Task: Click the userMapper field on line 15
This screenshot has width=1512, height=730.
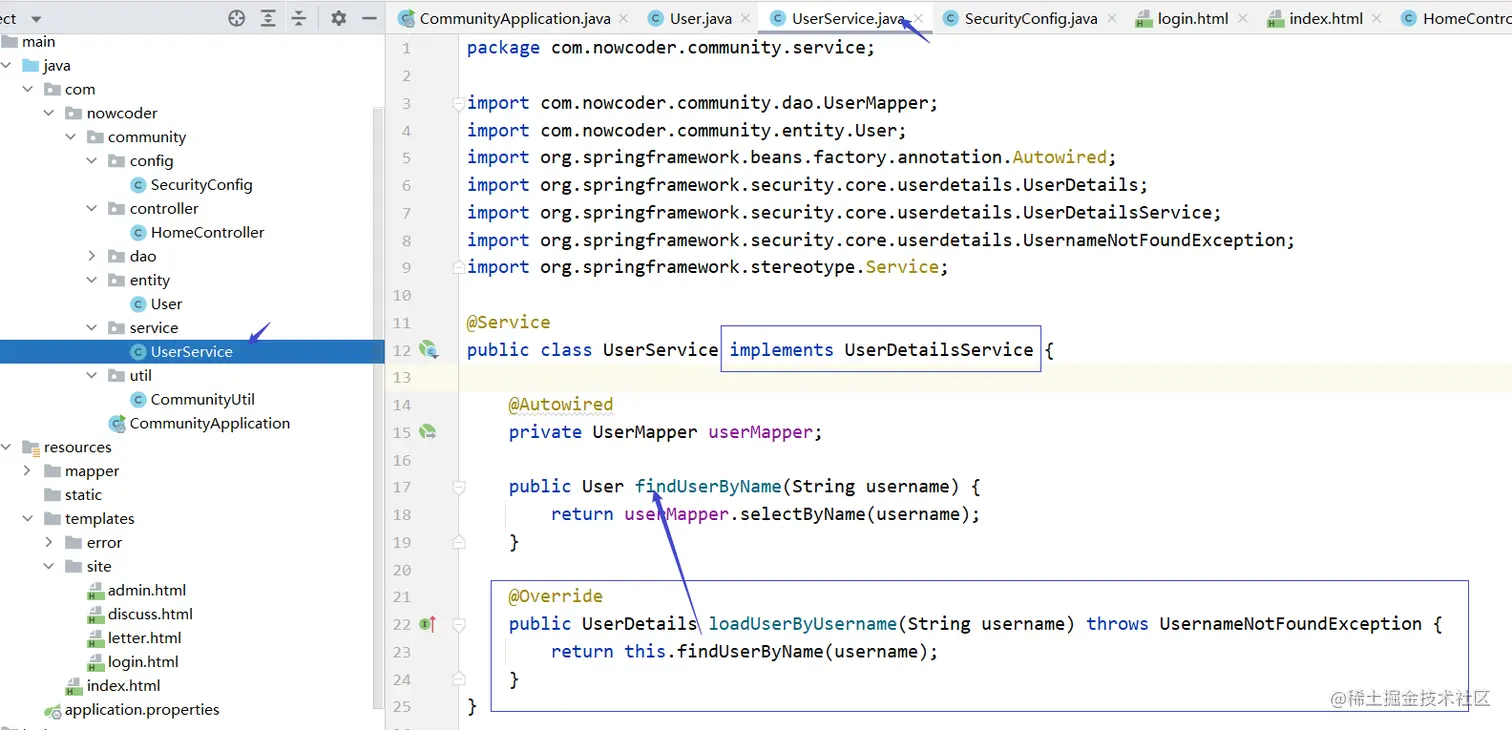Action: pos(761,432)
